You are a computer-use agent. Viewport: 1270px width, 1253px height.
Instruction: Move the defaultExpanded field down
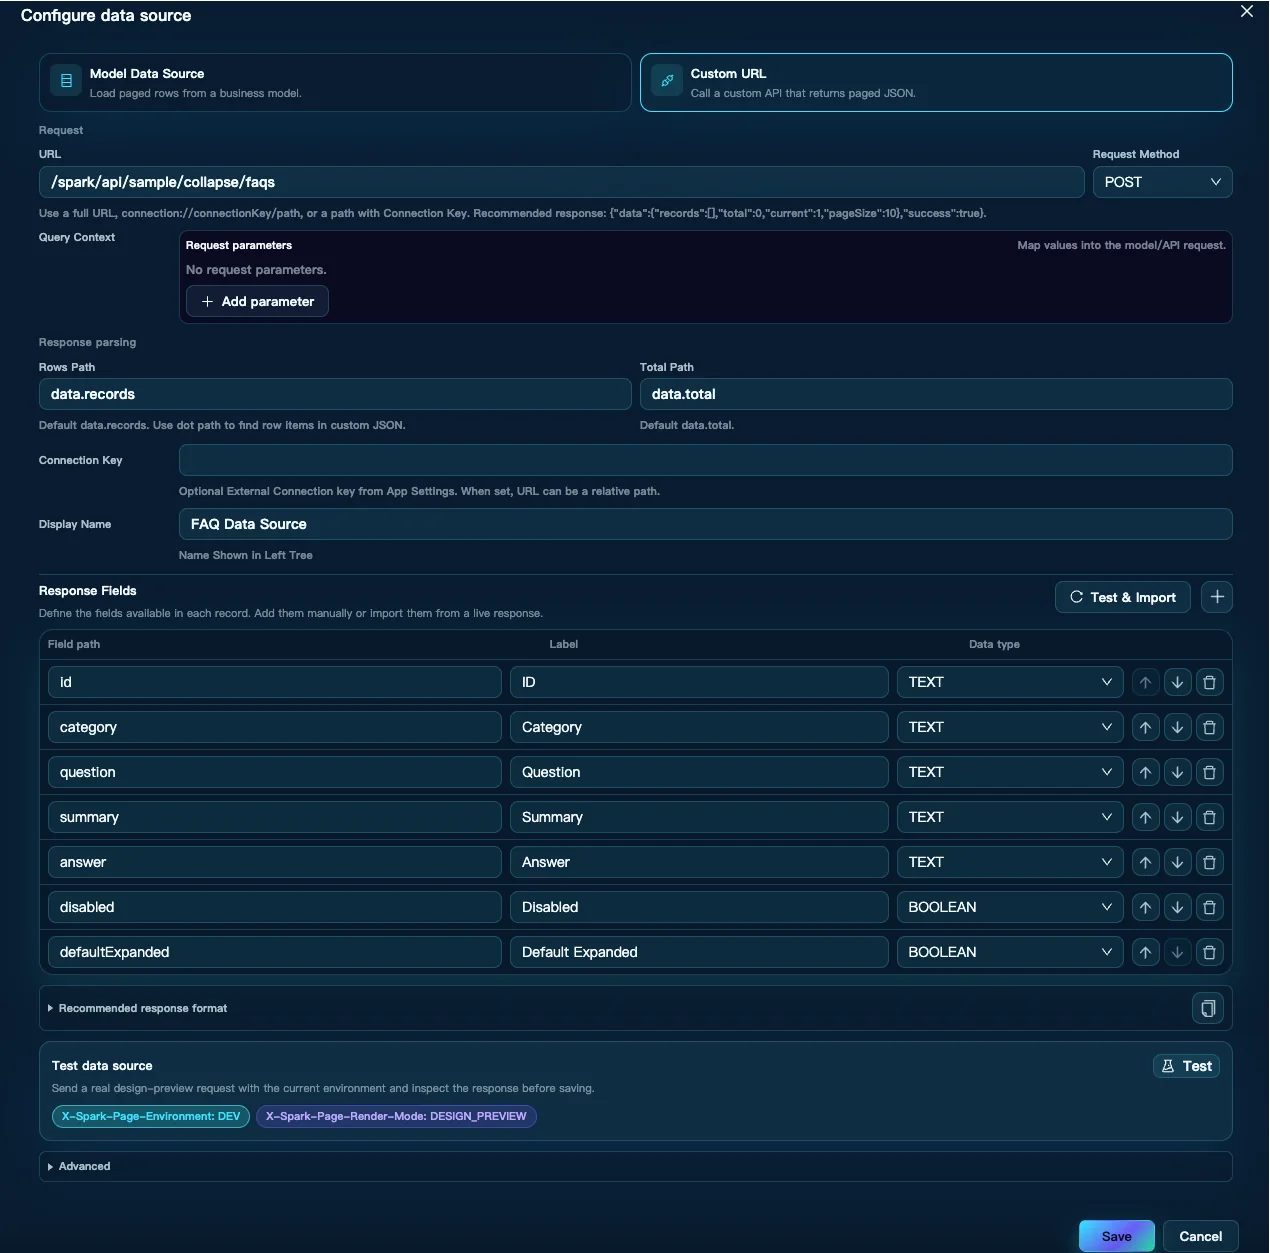[1177, 952]
